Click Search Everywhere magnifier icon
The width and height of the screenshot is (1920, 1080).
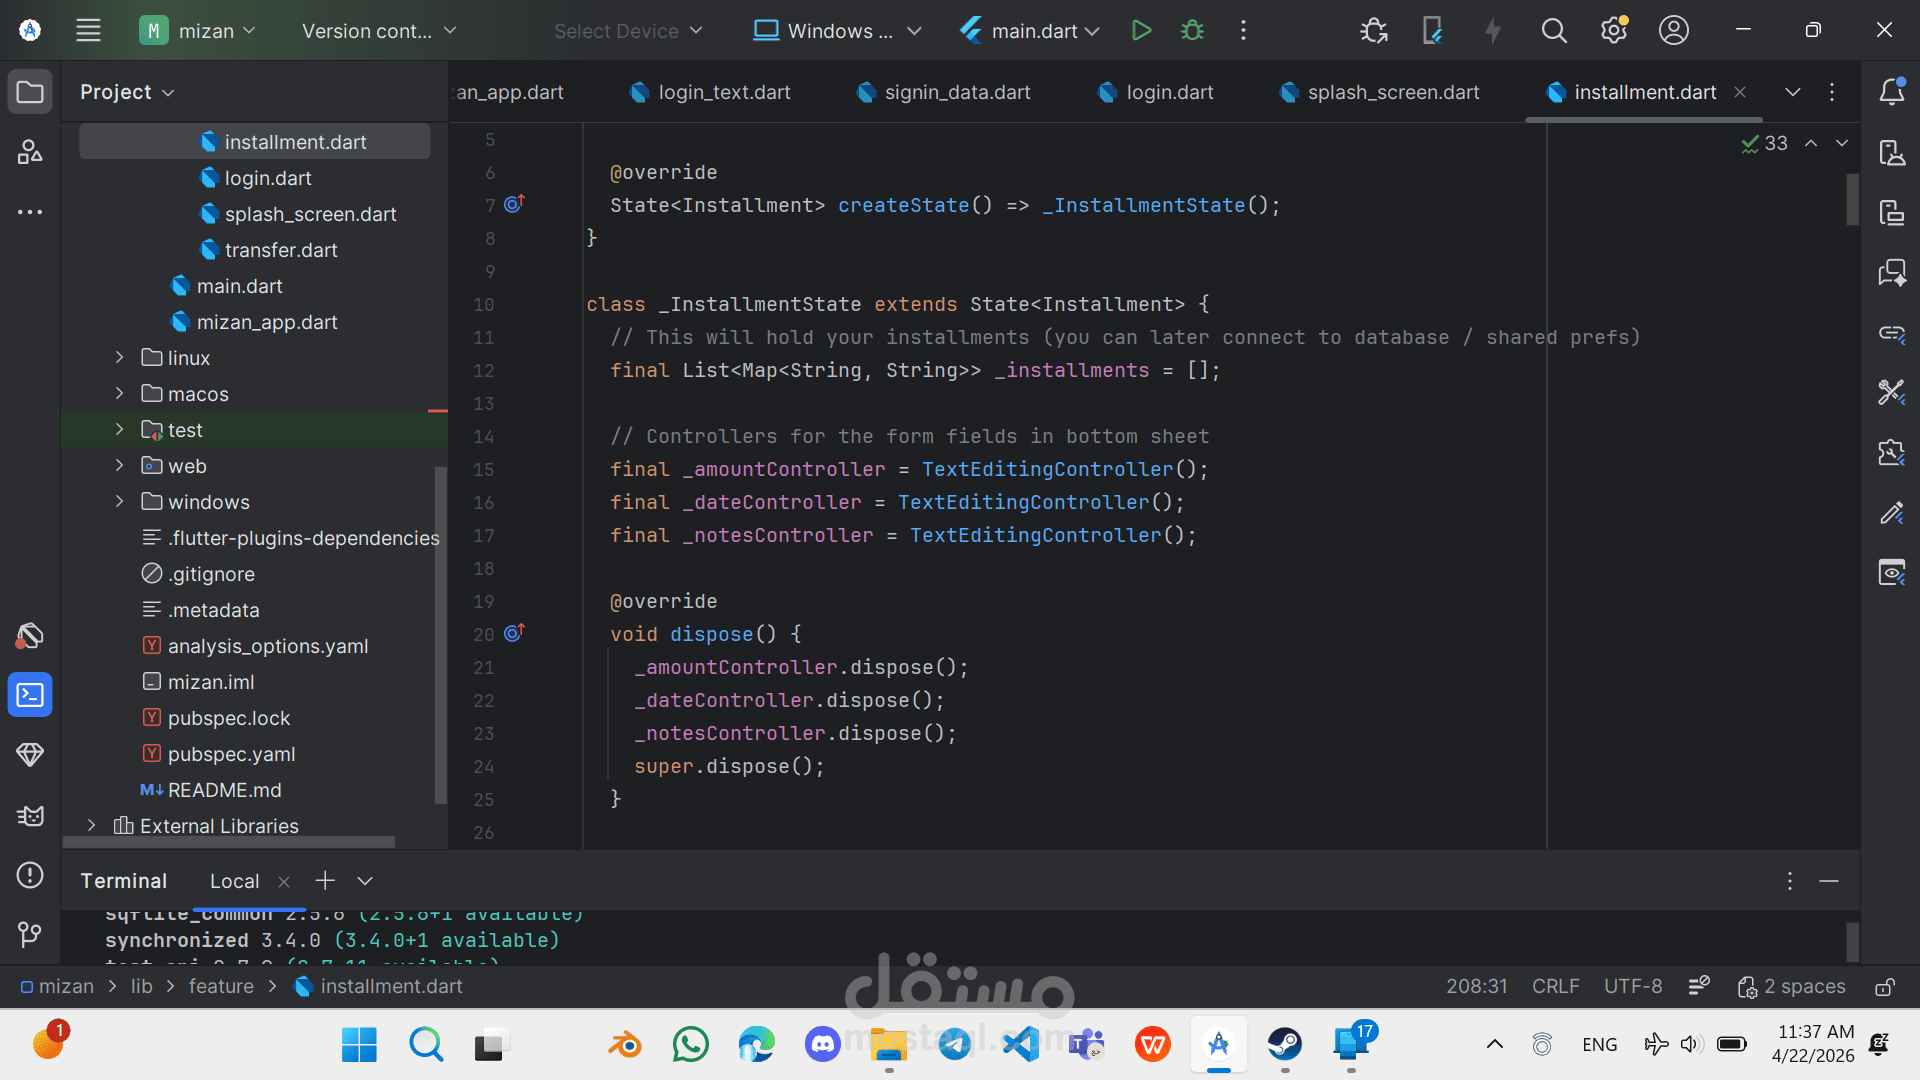point(1553,31)
